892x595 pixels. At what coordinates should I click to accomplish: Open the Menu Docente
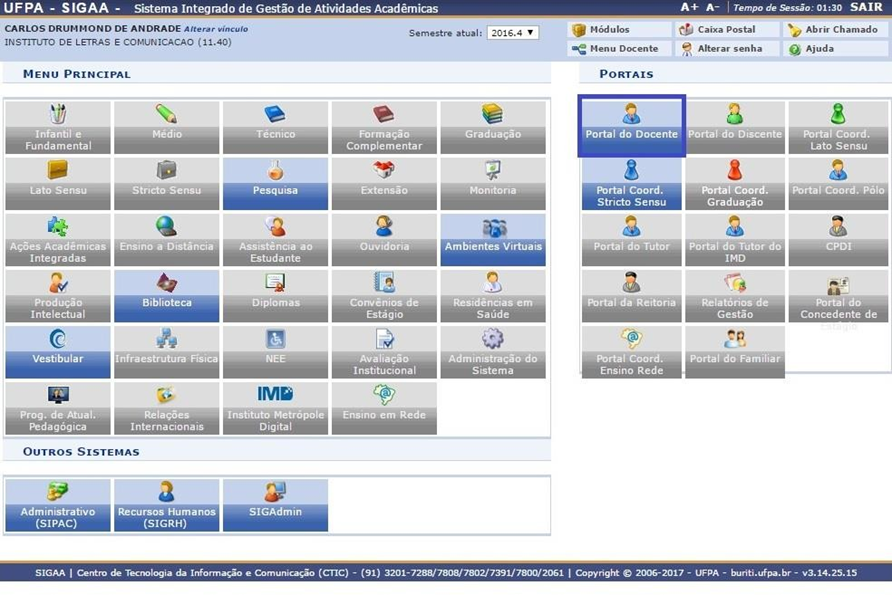(615, 49)
